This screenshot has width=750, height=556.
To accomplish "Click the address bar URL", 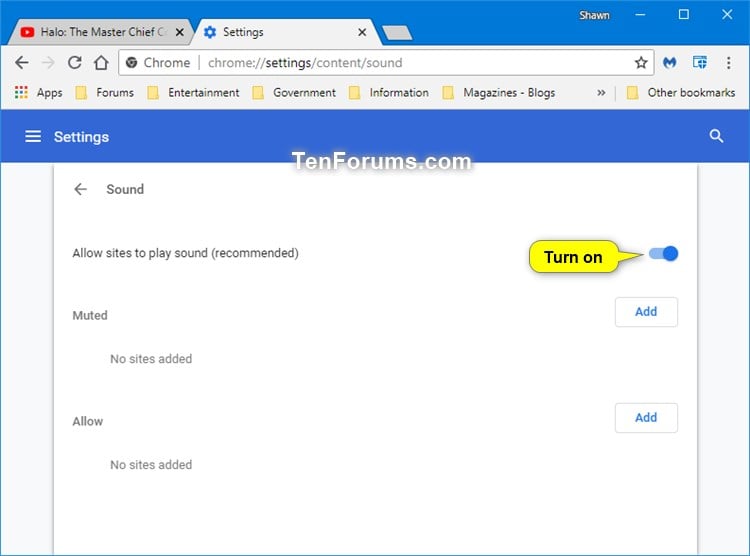I will 305,63.
